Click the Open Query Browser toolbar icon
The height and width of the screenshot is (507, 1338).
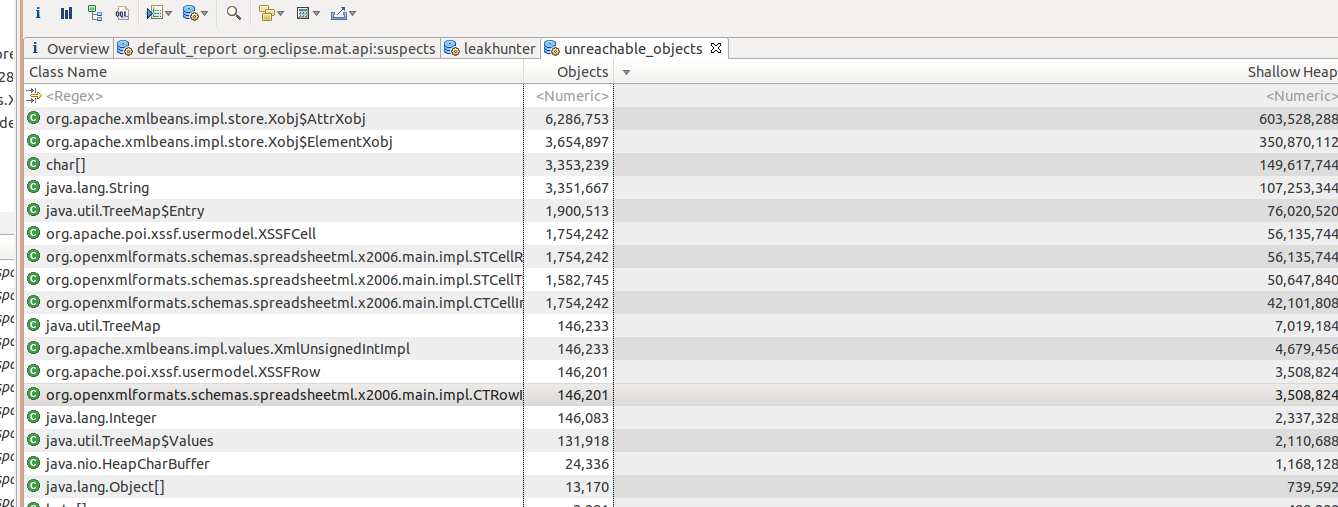pos(153,13)
